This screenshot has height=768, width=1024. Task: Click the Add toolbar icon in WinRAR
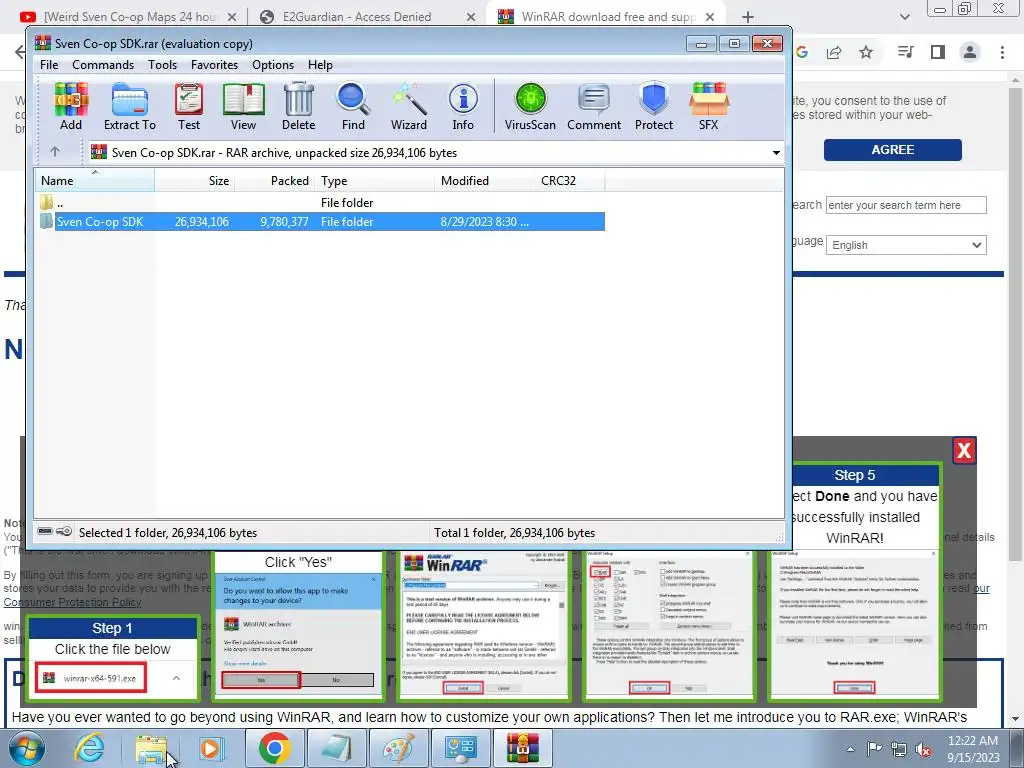pos(71,106)
